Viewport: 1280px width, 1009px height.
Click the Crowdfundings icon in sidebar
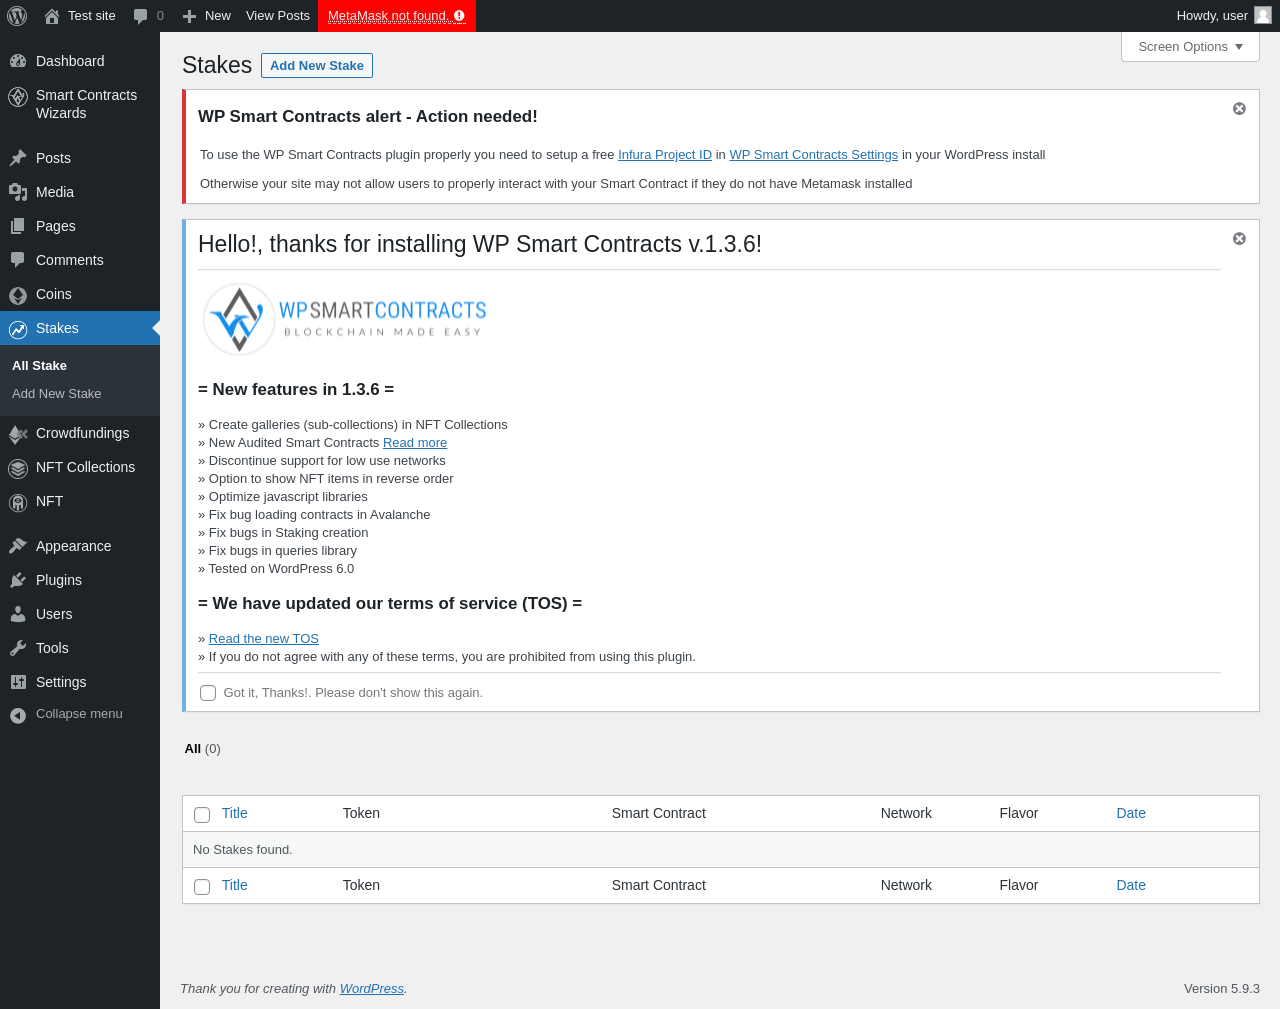tap(18, 434)
